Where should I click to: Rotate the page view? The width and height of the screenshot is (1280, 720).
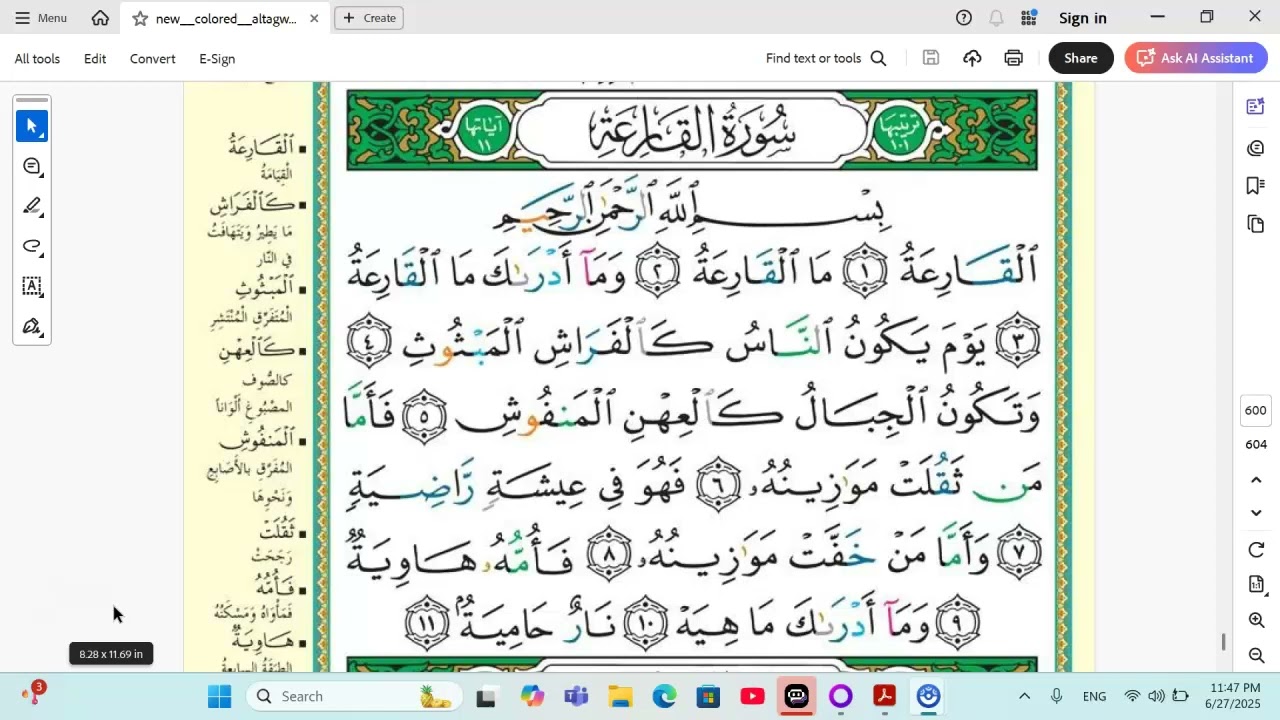[x=1257, y=550]
